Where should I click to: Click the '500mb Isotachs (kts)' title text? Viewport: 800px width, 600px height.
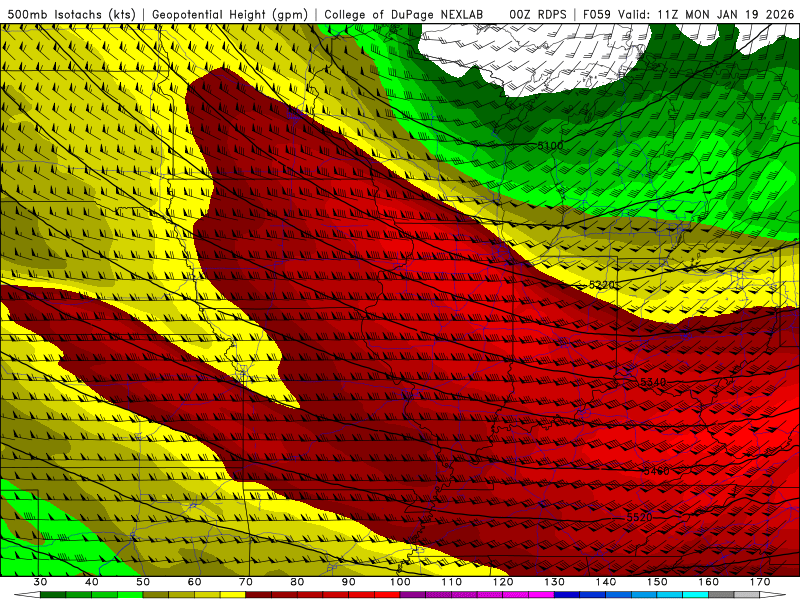71,14
